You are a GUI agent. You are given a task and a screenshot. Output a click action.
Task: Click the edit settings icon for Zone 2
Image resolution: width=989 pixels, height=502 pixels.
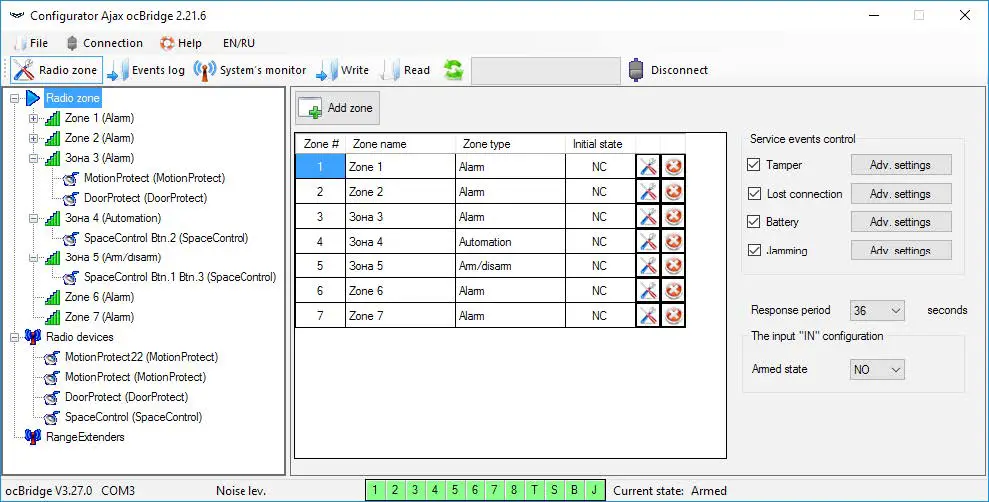[648, 191]
